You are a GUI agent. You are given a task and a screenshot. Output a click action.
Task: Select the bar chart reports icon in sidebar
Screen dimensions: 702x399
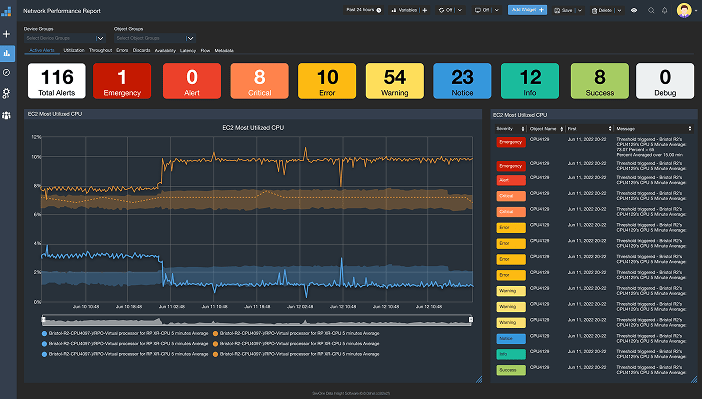click(x=7, y=53)
